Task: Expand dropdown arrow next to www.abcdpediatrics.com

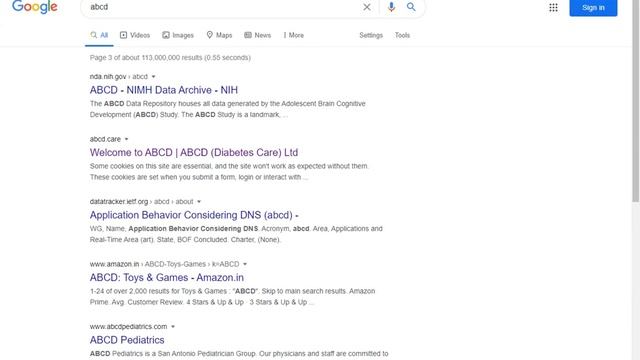Action: [173, 327]
